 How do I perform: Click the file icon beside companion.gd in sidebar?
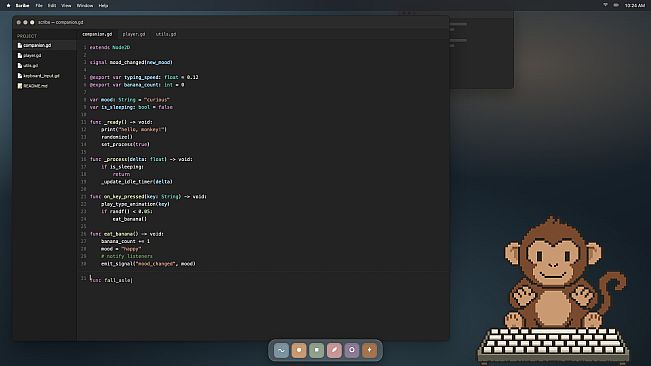coord(20,45)
